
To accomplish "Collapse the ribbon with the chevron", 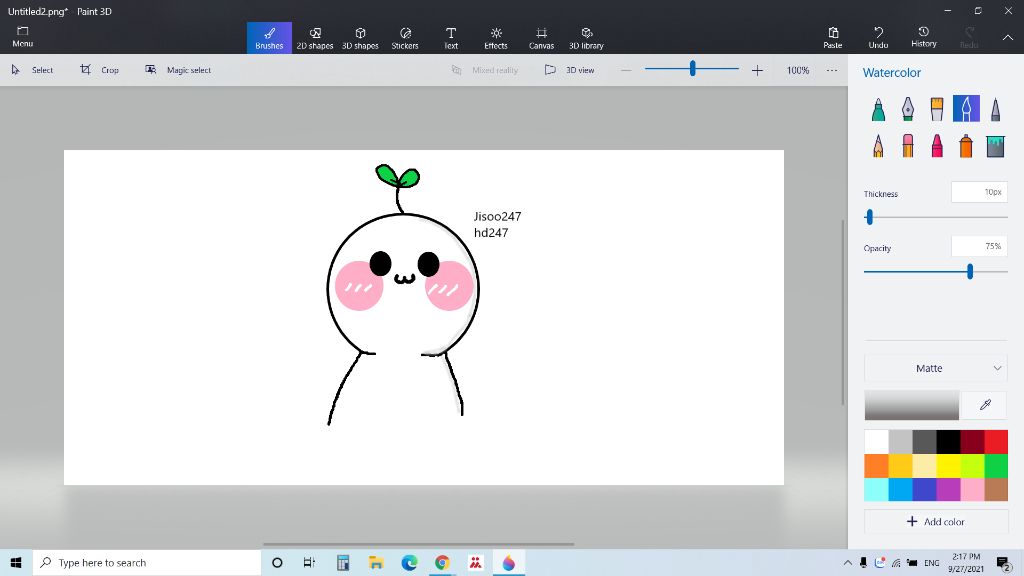I will pos(1008,38).
